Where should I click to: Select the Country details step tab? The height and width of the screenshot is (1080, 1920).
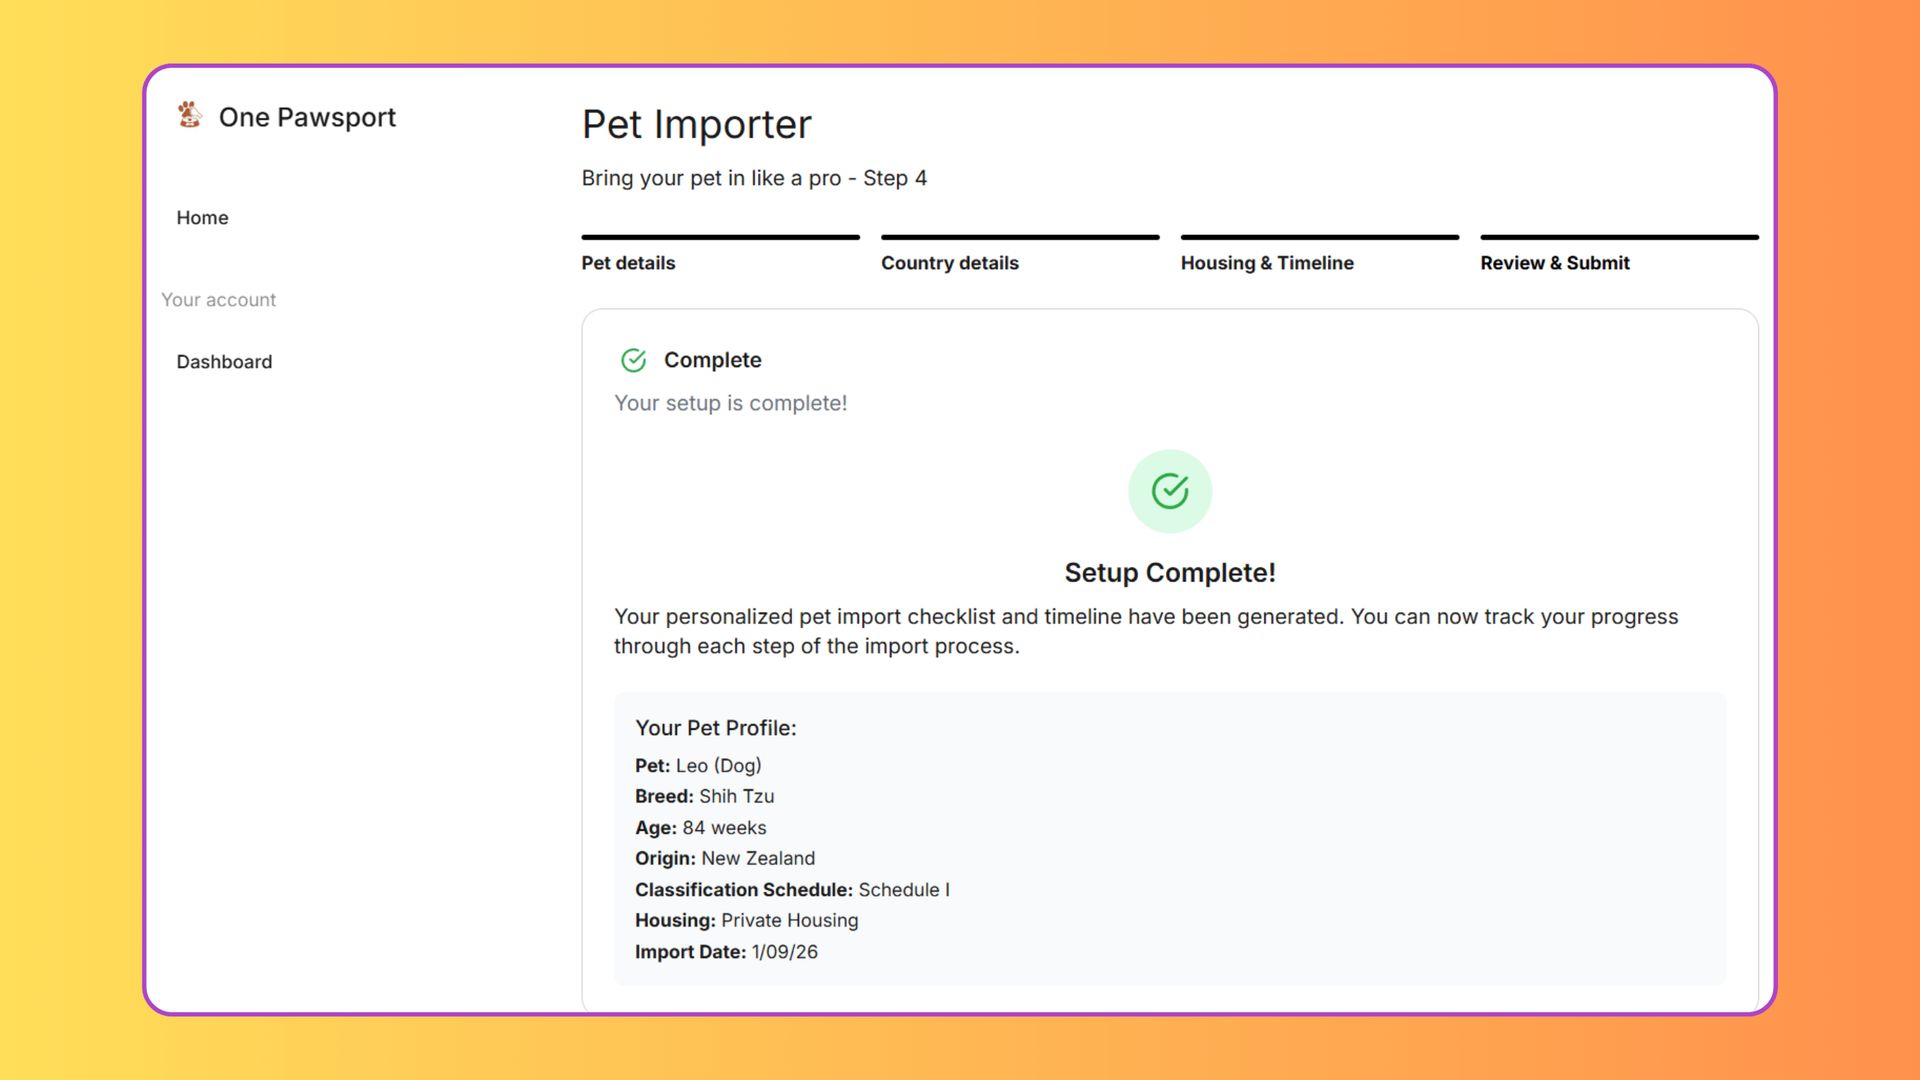[949, 263]
